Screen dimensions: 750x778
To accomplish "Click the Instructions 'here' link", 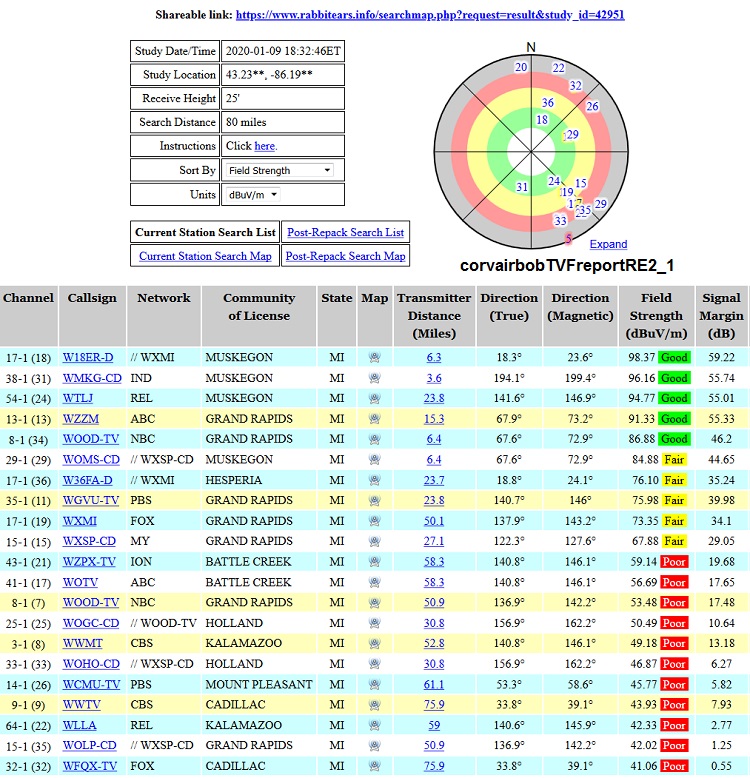I will (264, 146).
